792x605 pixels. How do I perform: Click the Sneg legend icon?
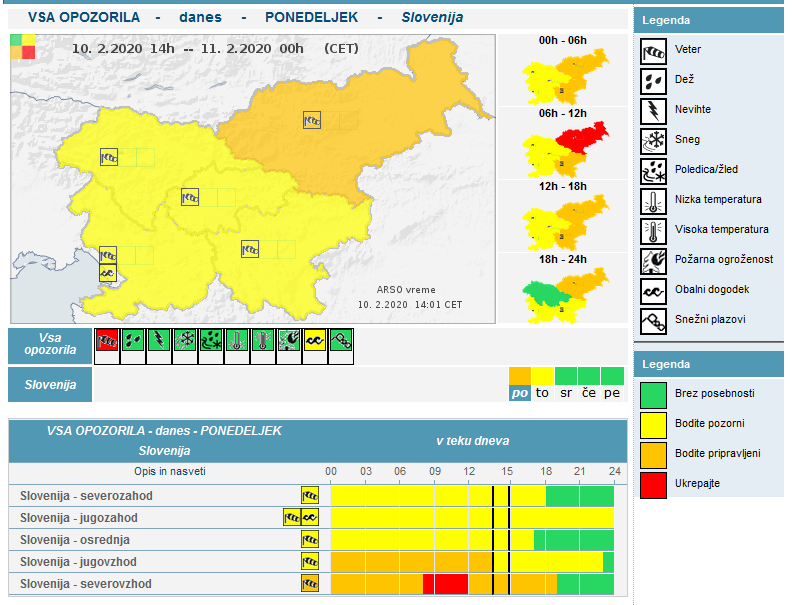point(653,141)
